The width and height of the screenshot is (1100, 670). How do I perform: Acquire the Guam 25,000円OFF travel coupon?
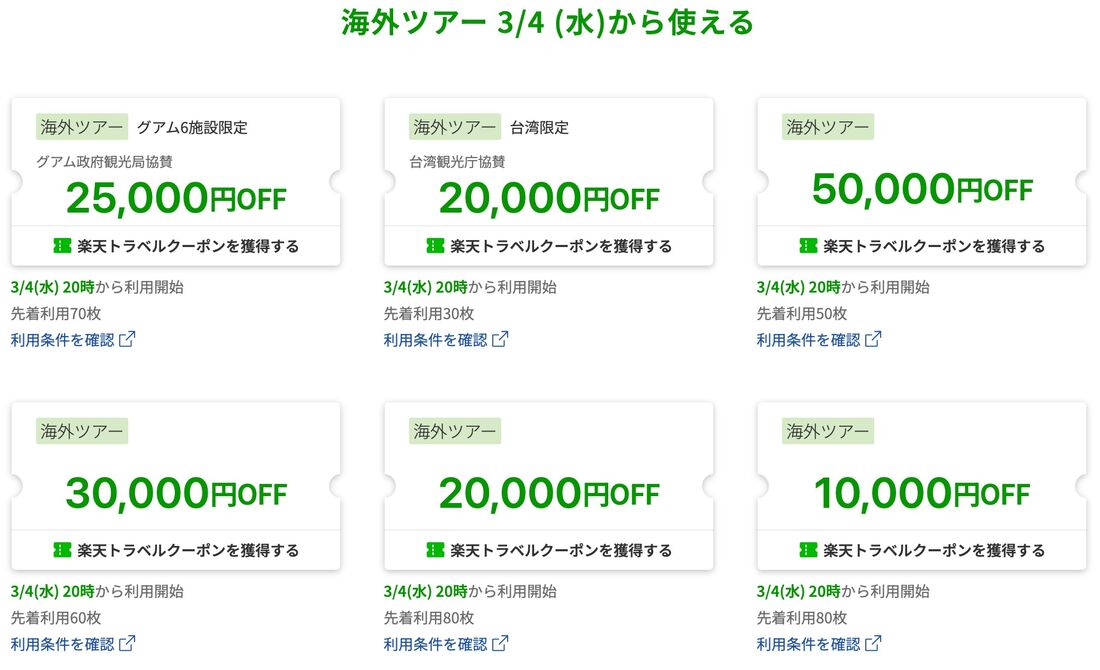pyautogui.click(x=175, y=245)
